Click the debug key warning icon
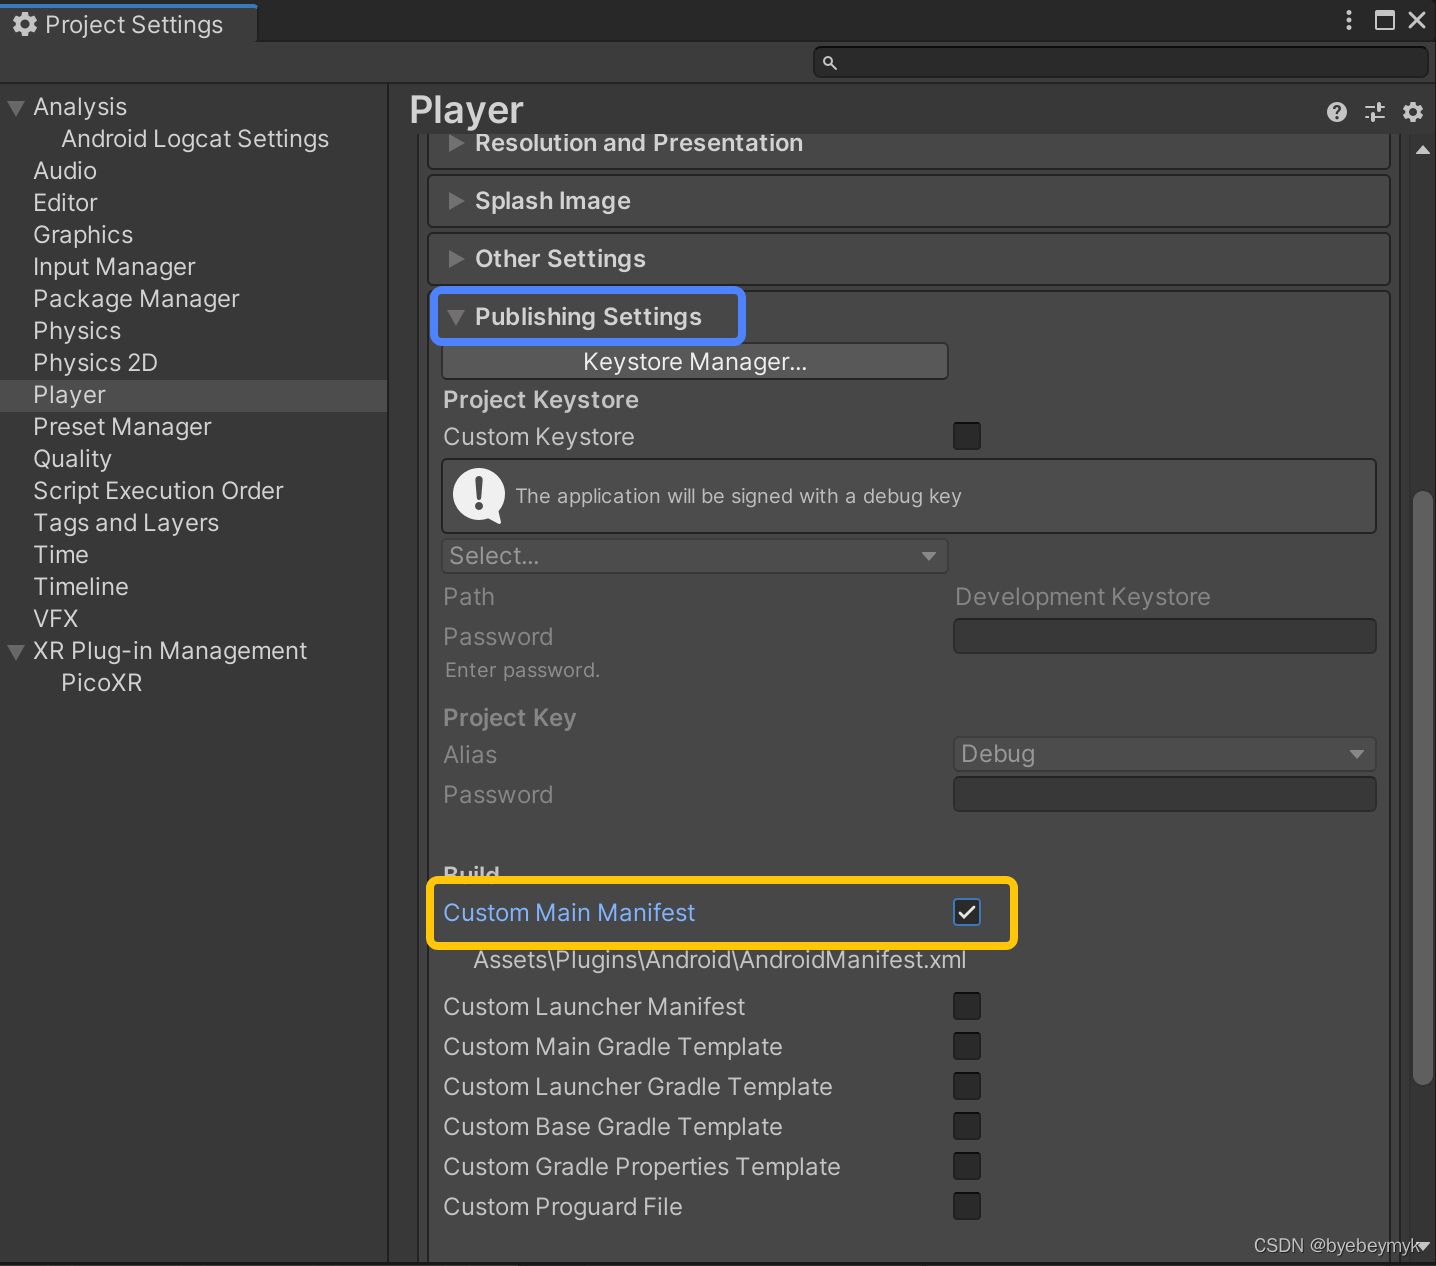 click(x=479, y=496)
